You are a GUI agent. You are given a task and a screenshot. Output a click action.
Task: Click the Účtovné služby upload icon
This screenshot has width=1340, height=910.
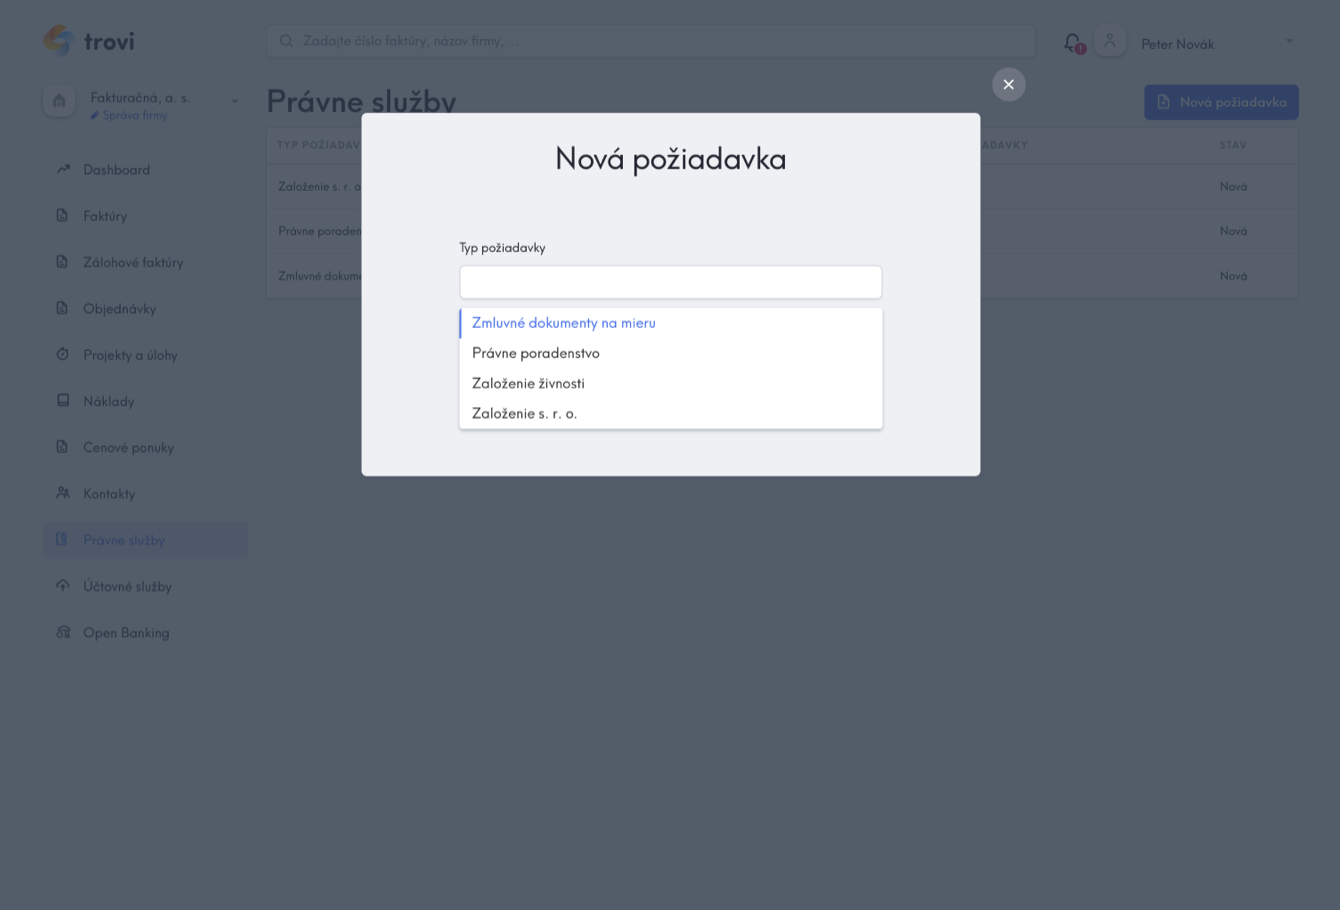click(x=63, y=586)
